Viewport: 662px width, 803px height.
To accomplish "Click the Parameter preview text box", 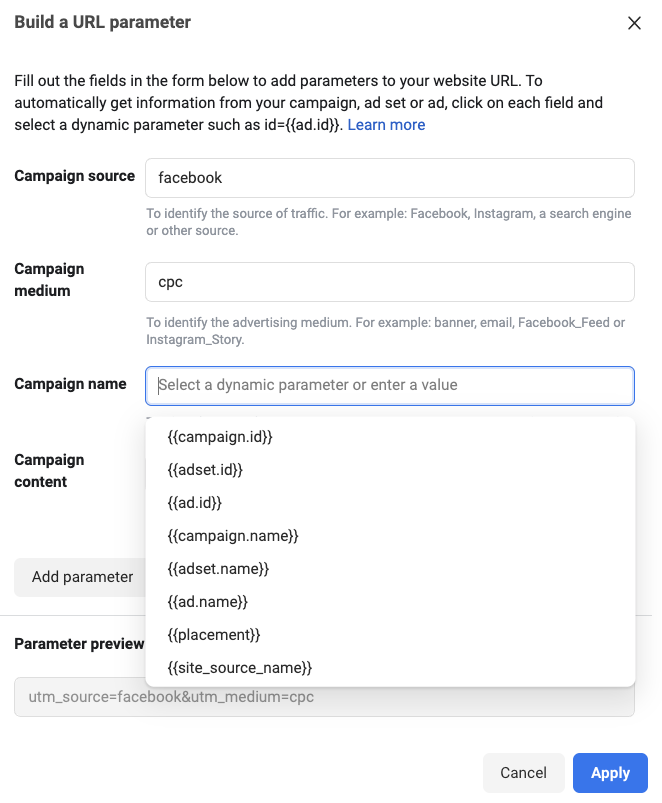I will click(324, 697).
